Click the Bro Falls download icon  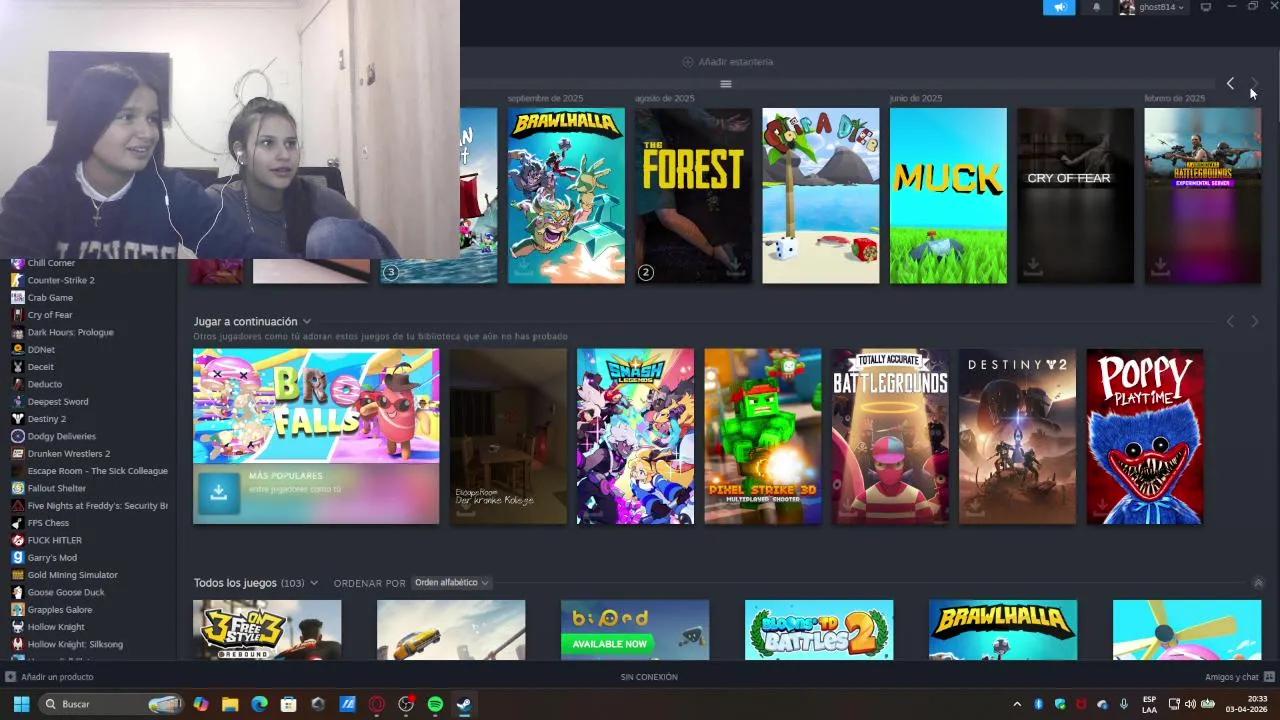219,491
